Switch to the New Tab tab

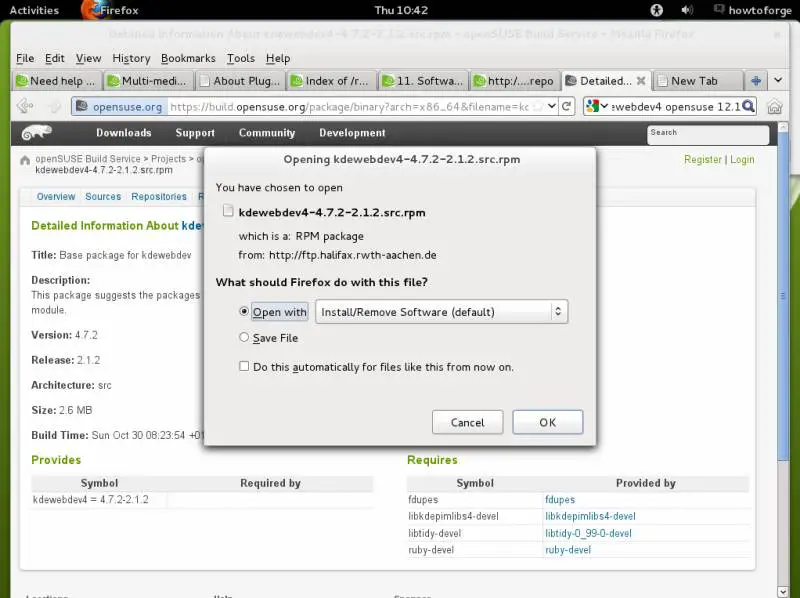(x=697, y=81)
